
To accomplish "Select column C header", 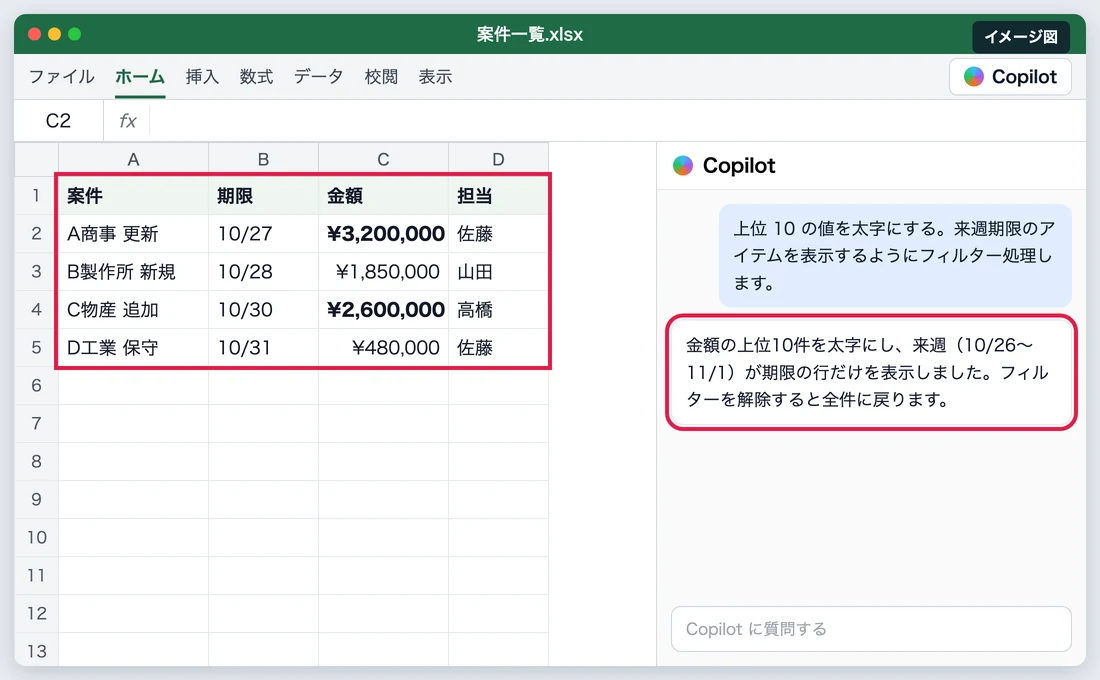I will pos(383,159).
